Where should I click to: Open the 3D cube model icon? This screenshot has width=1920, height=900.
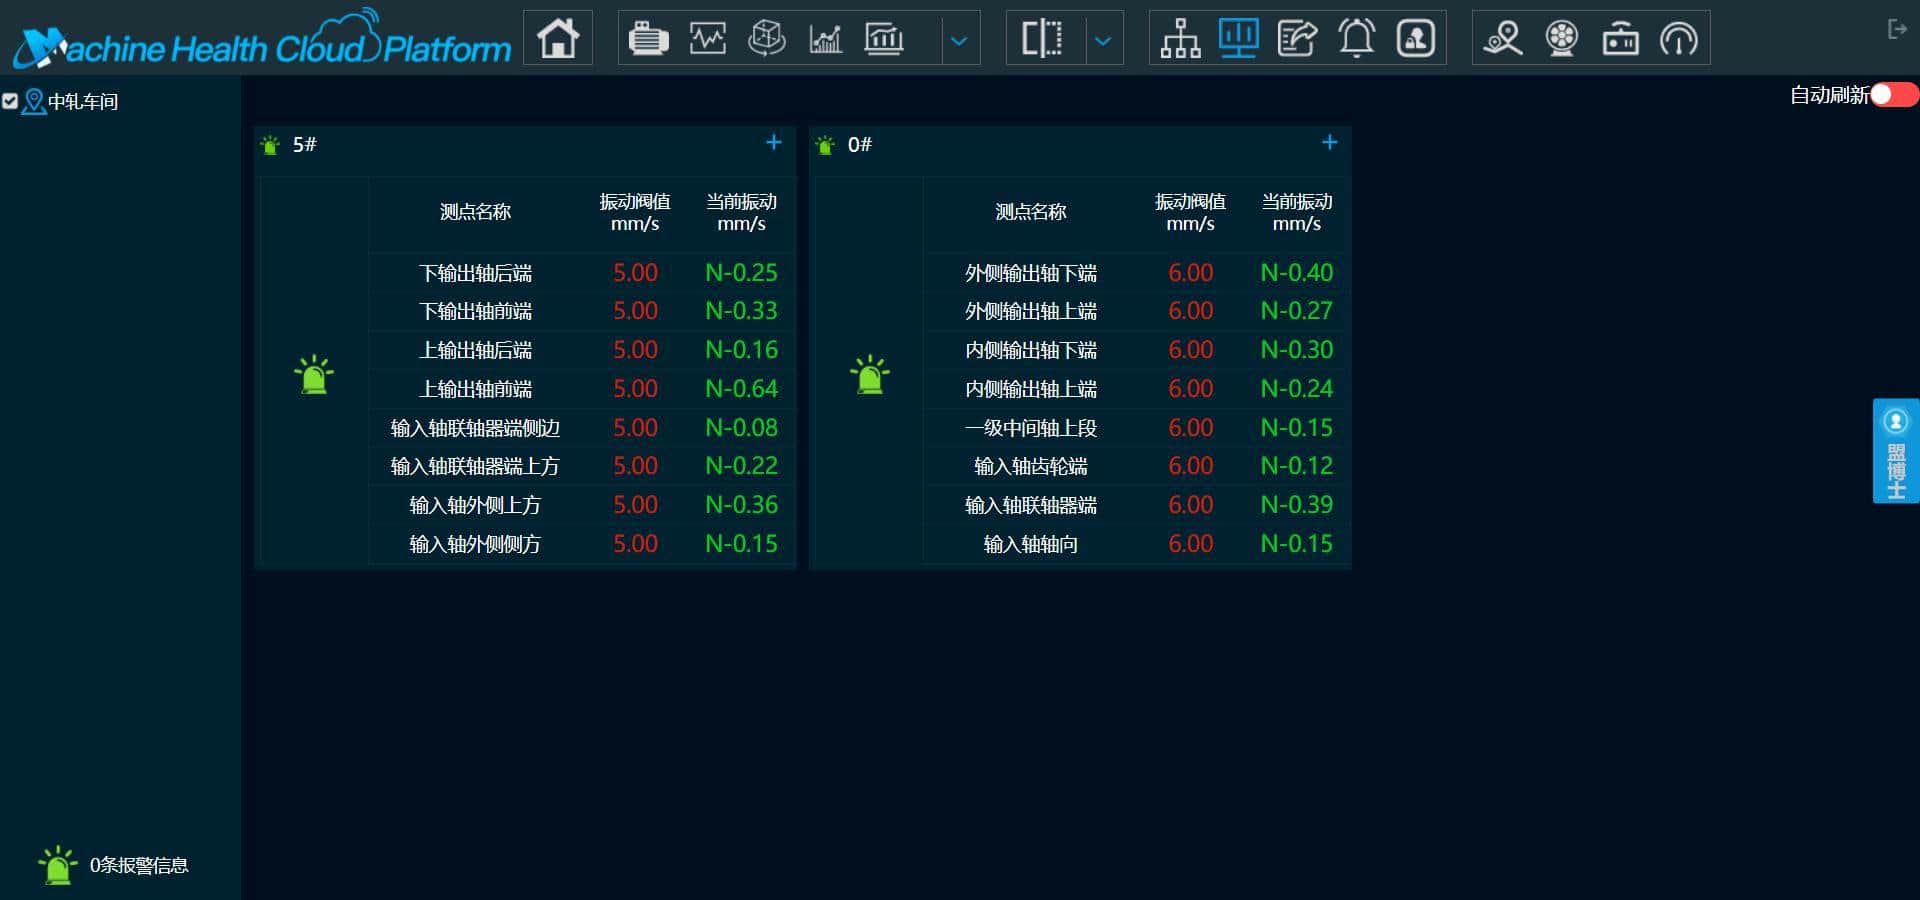click(767, 39)
